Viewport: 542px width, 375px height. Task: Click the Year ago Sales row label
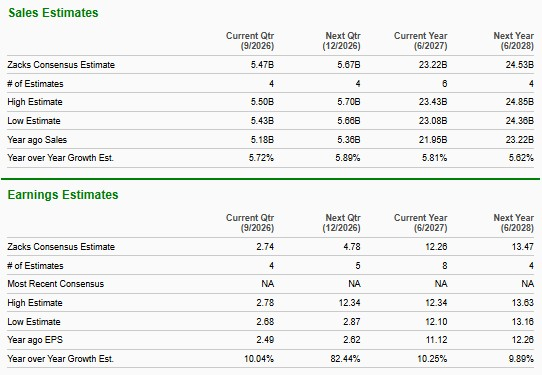[x=37, y=140]
